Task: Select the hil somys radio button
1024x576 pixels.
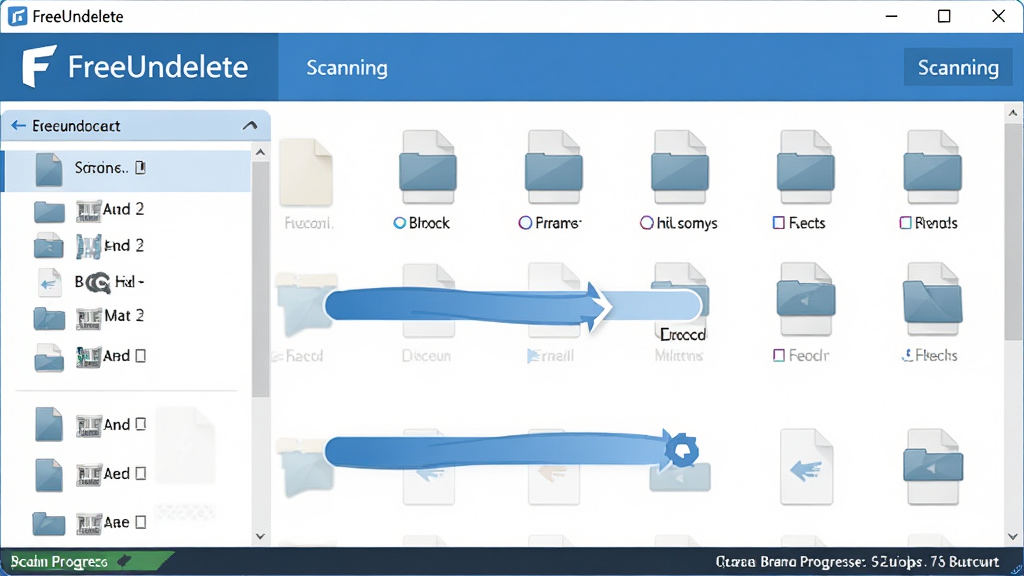Action: click(647, 223)
